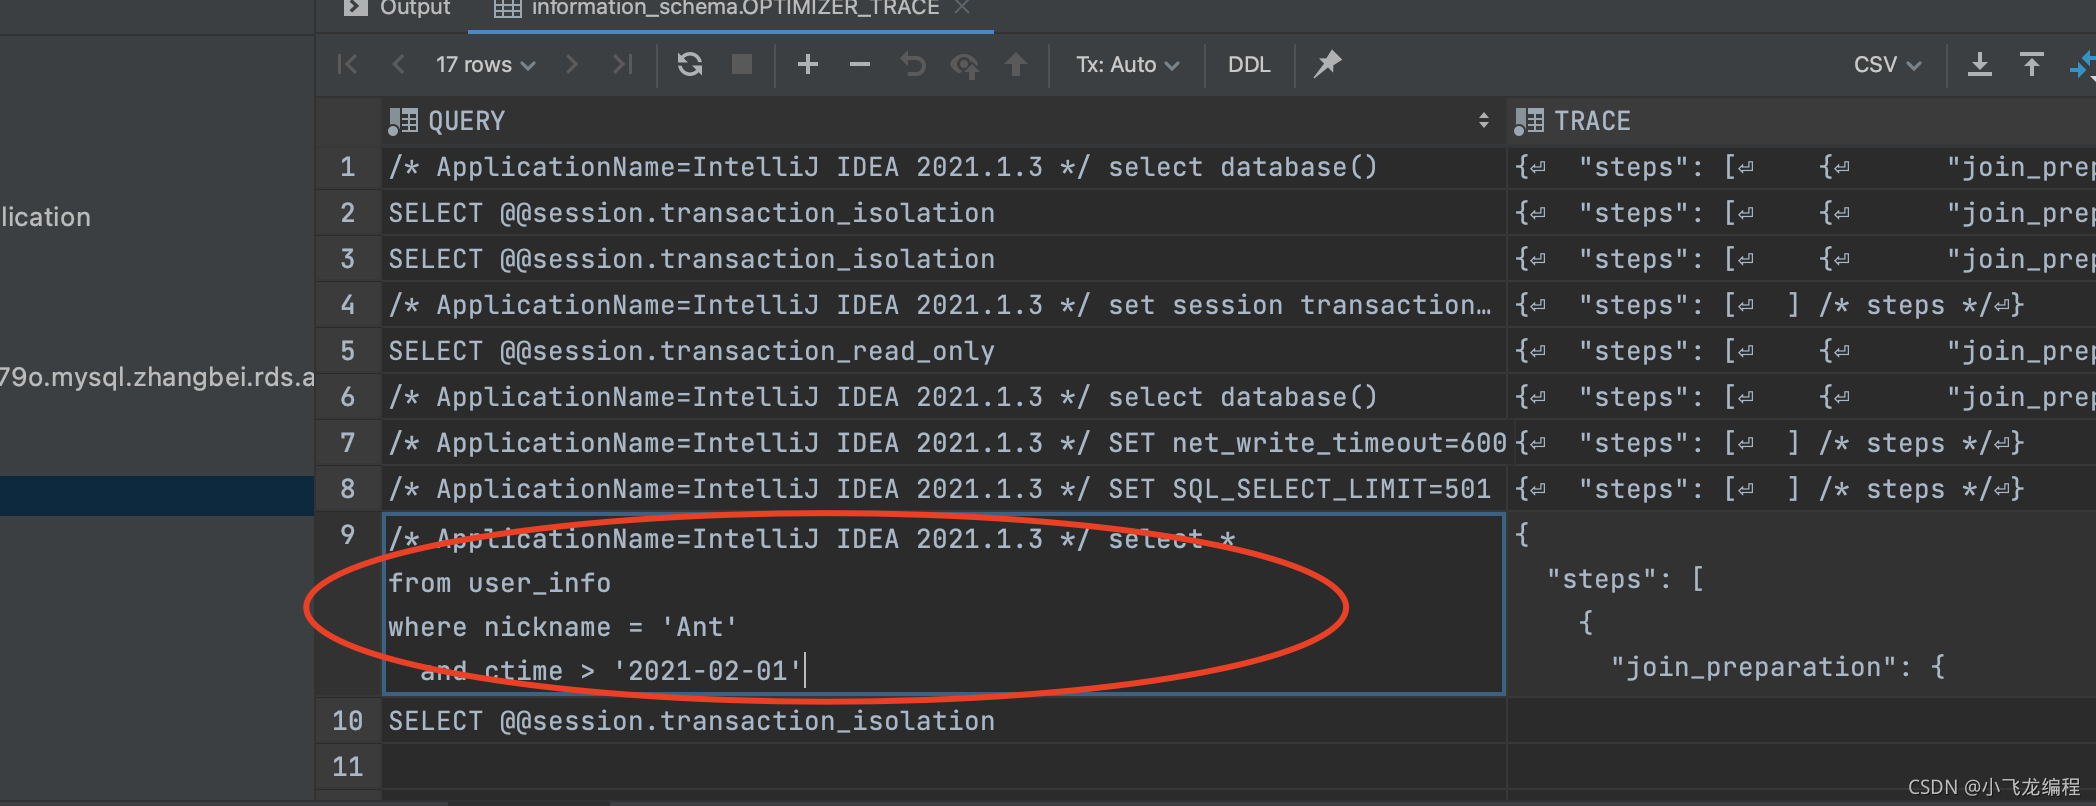This screenshot has height=806, width=2096.
Task: Sort with the QUERY column arrows
Action: coord(1484,121)
